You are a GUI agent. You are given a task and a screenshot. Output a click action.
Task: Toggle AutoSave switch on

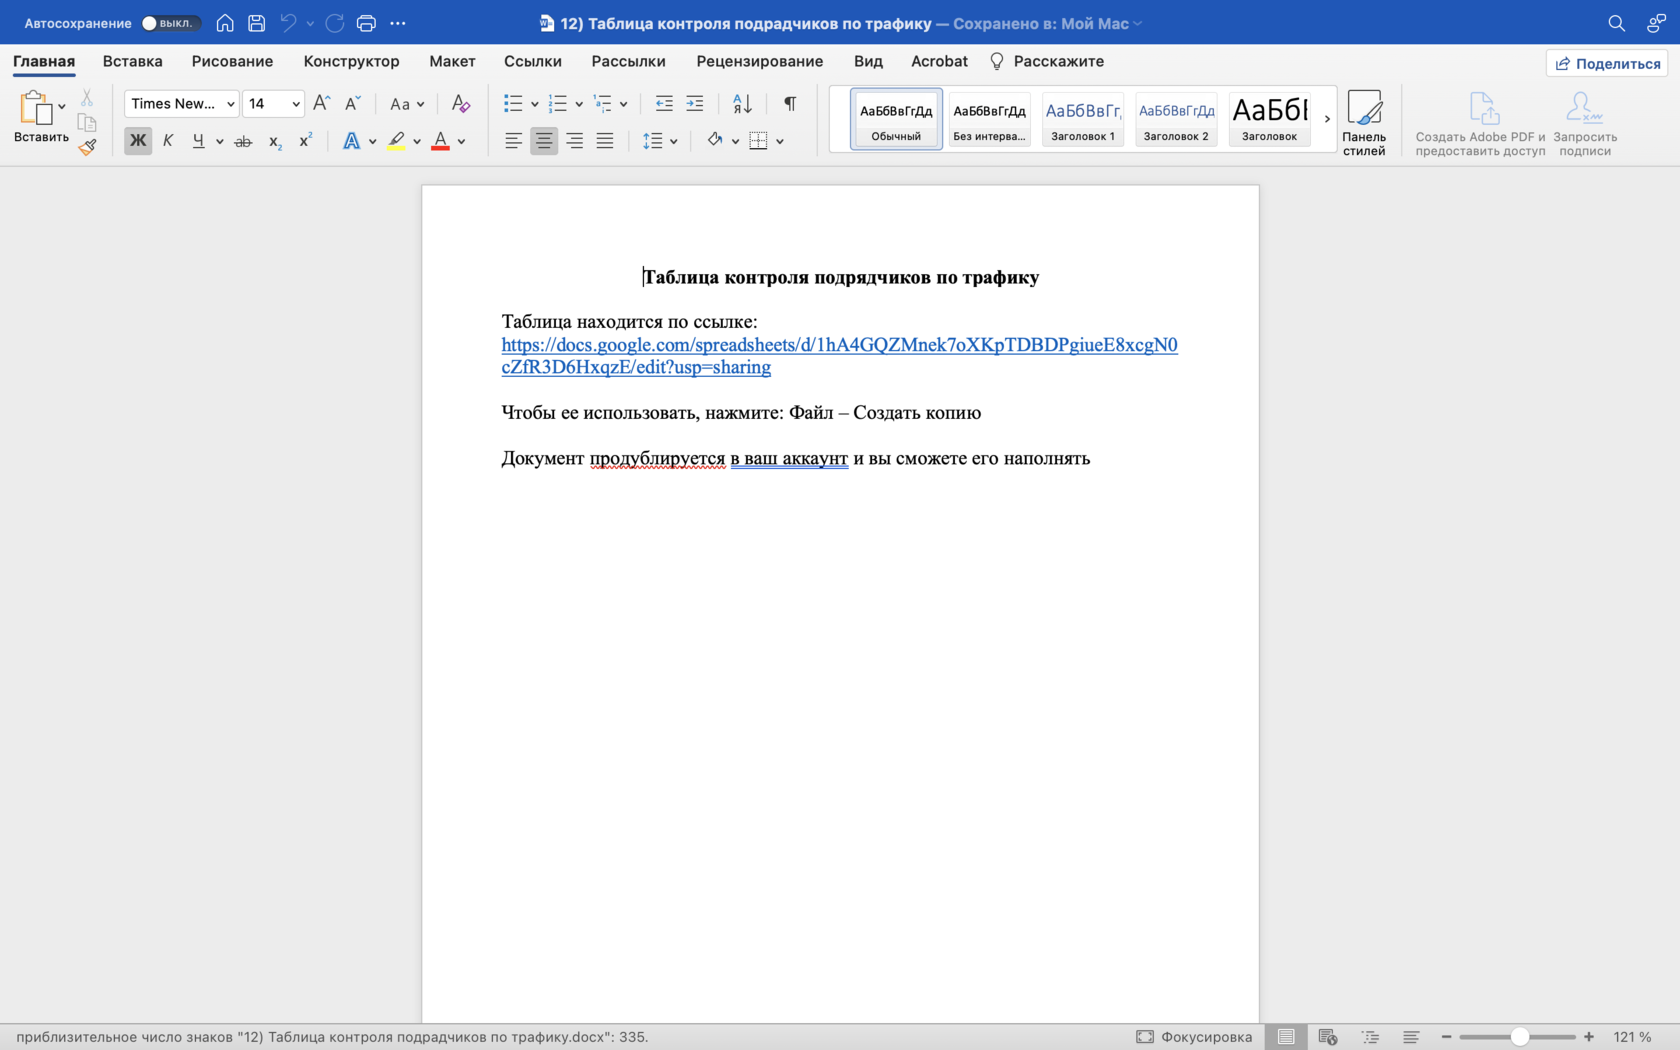pyautogui.click(x=170, y=23)
